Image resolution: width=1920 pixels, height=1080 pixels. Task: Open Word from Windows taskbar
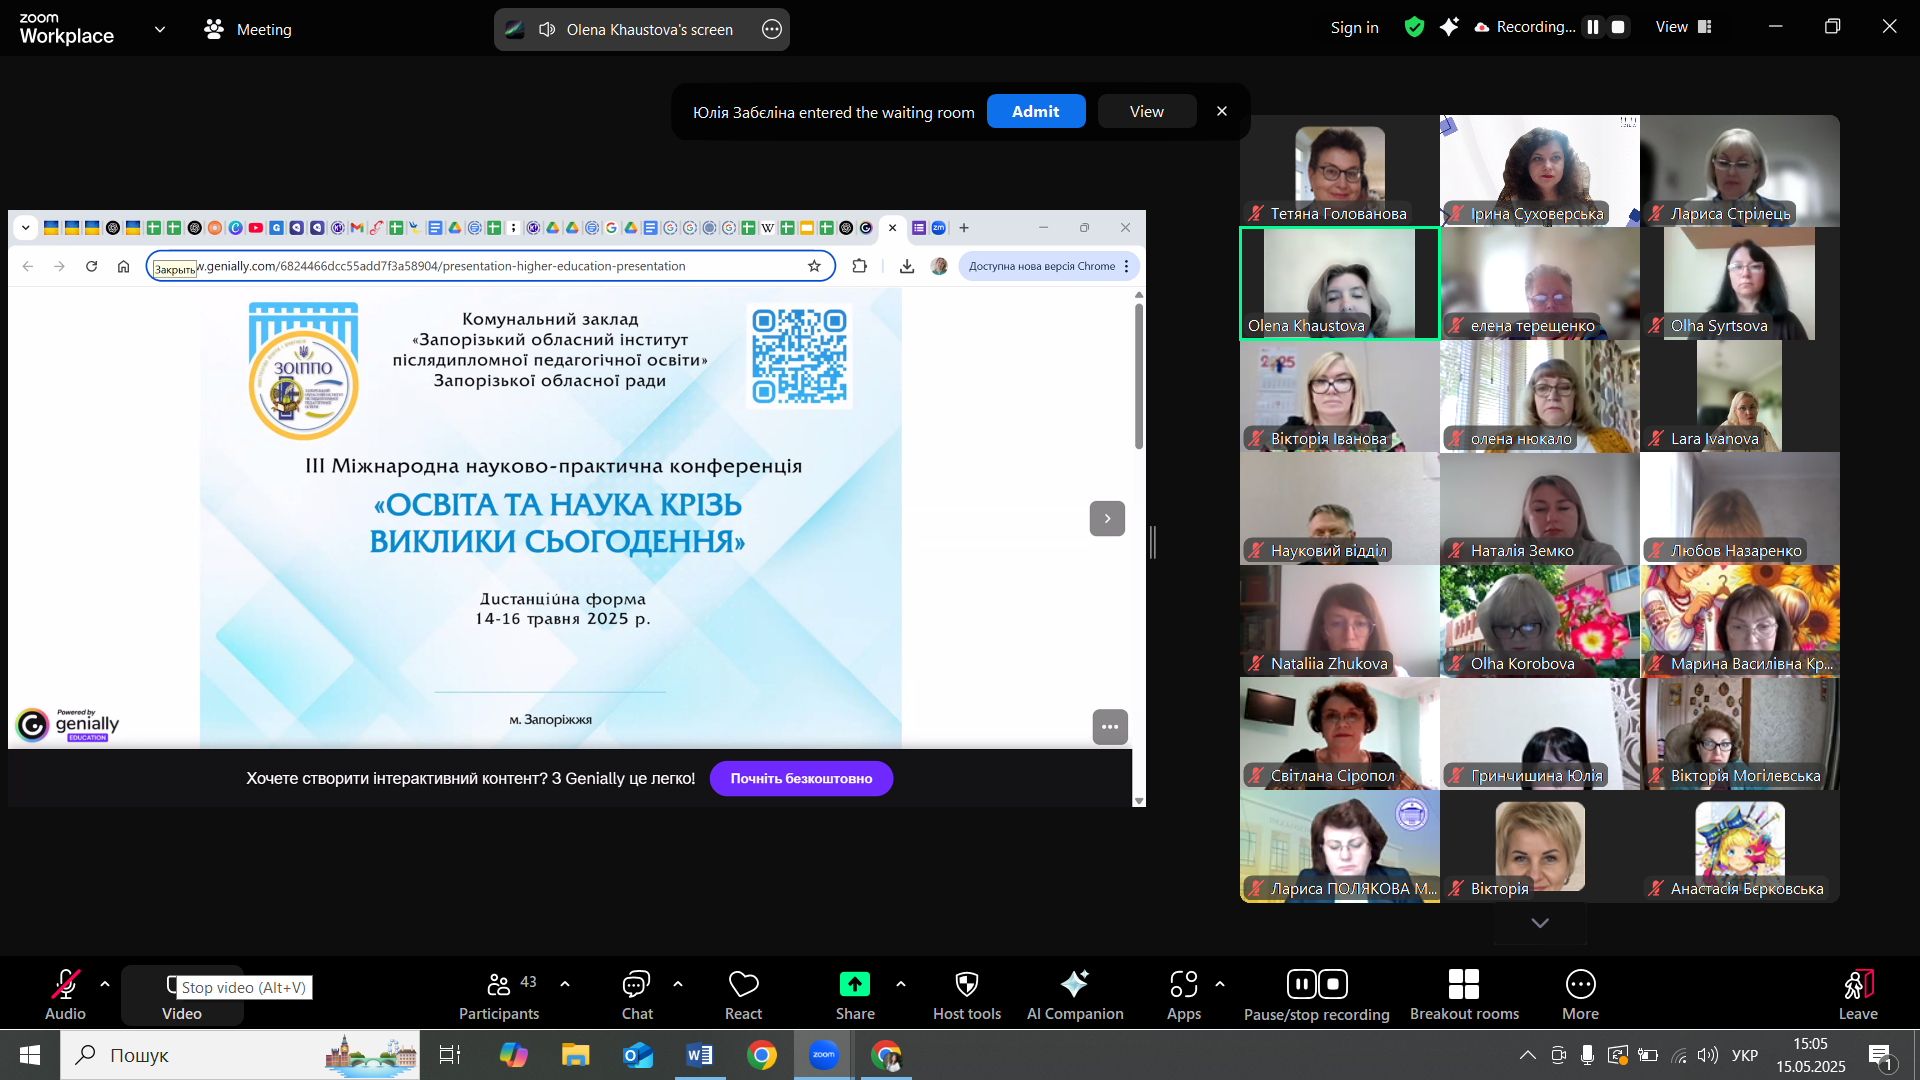point(700,1055)
